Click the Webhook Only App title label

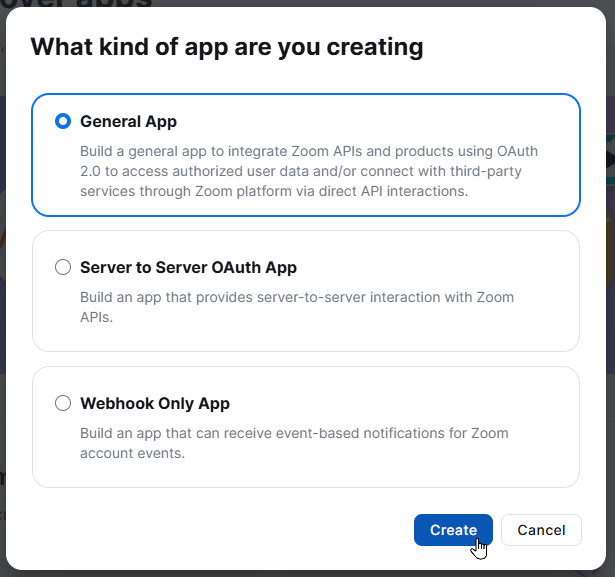click(155, 404)
